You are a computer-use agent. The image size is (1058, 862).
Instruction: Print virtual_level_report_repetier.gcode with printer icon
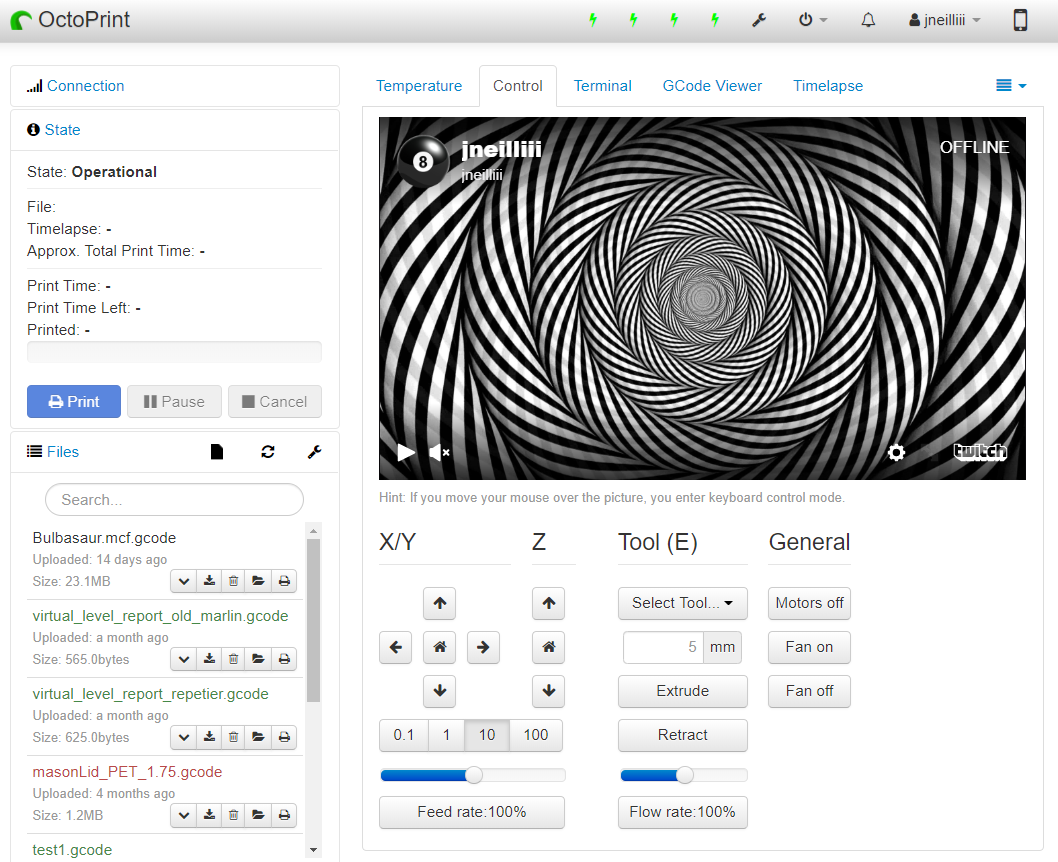284,737
